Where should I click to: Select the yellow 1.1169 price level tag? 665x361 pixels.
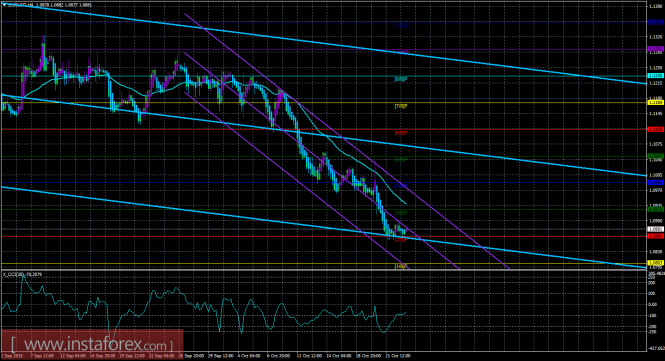coord(656,102)
